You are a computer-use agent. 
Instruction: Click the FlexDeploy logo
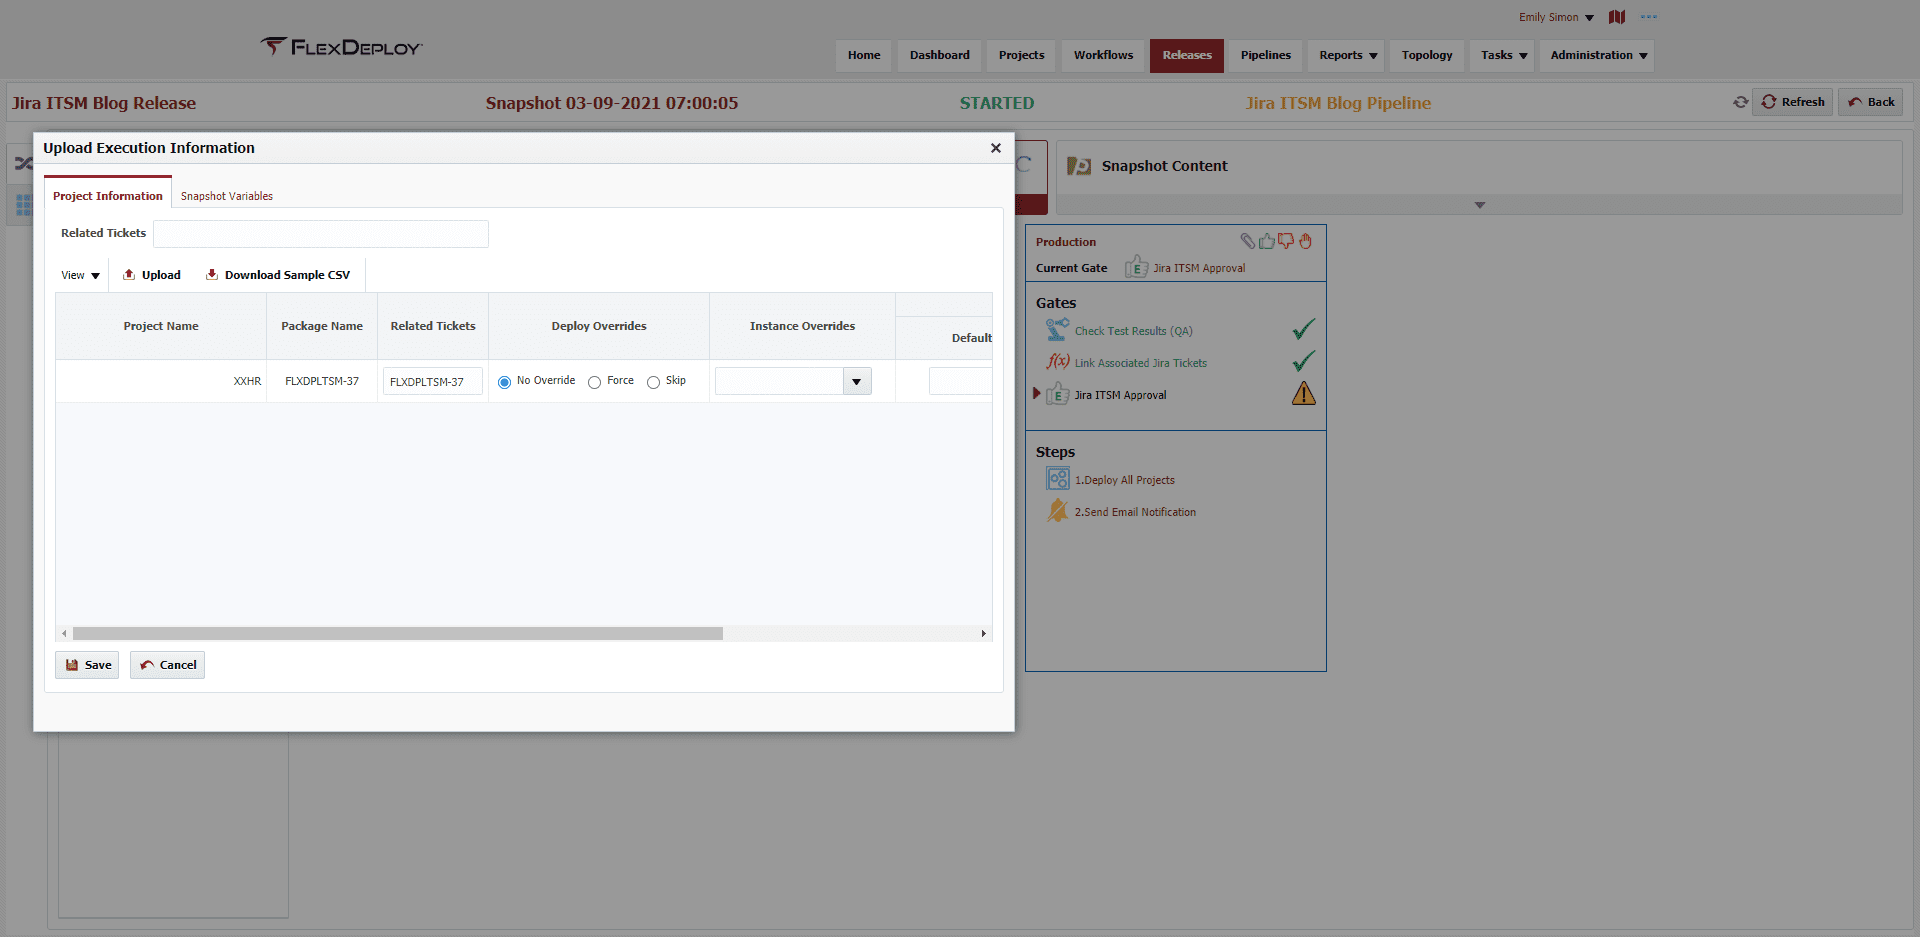pyautogui.click(x=341, y=47)
